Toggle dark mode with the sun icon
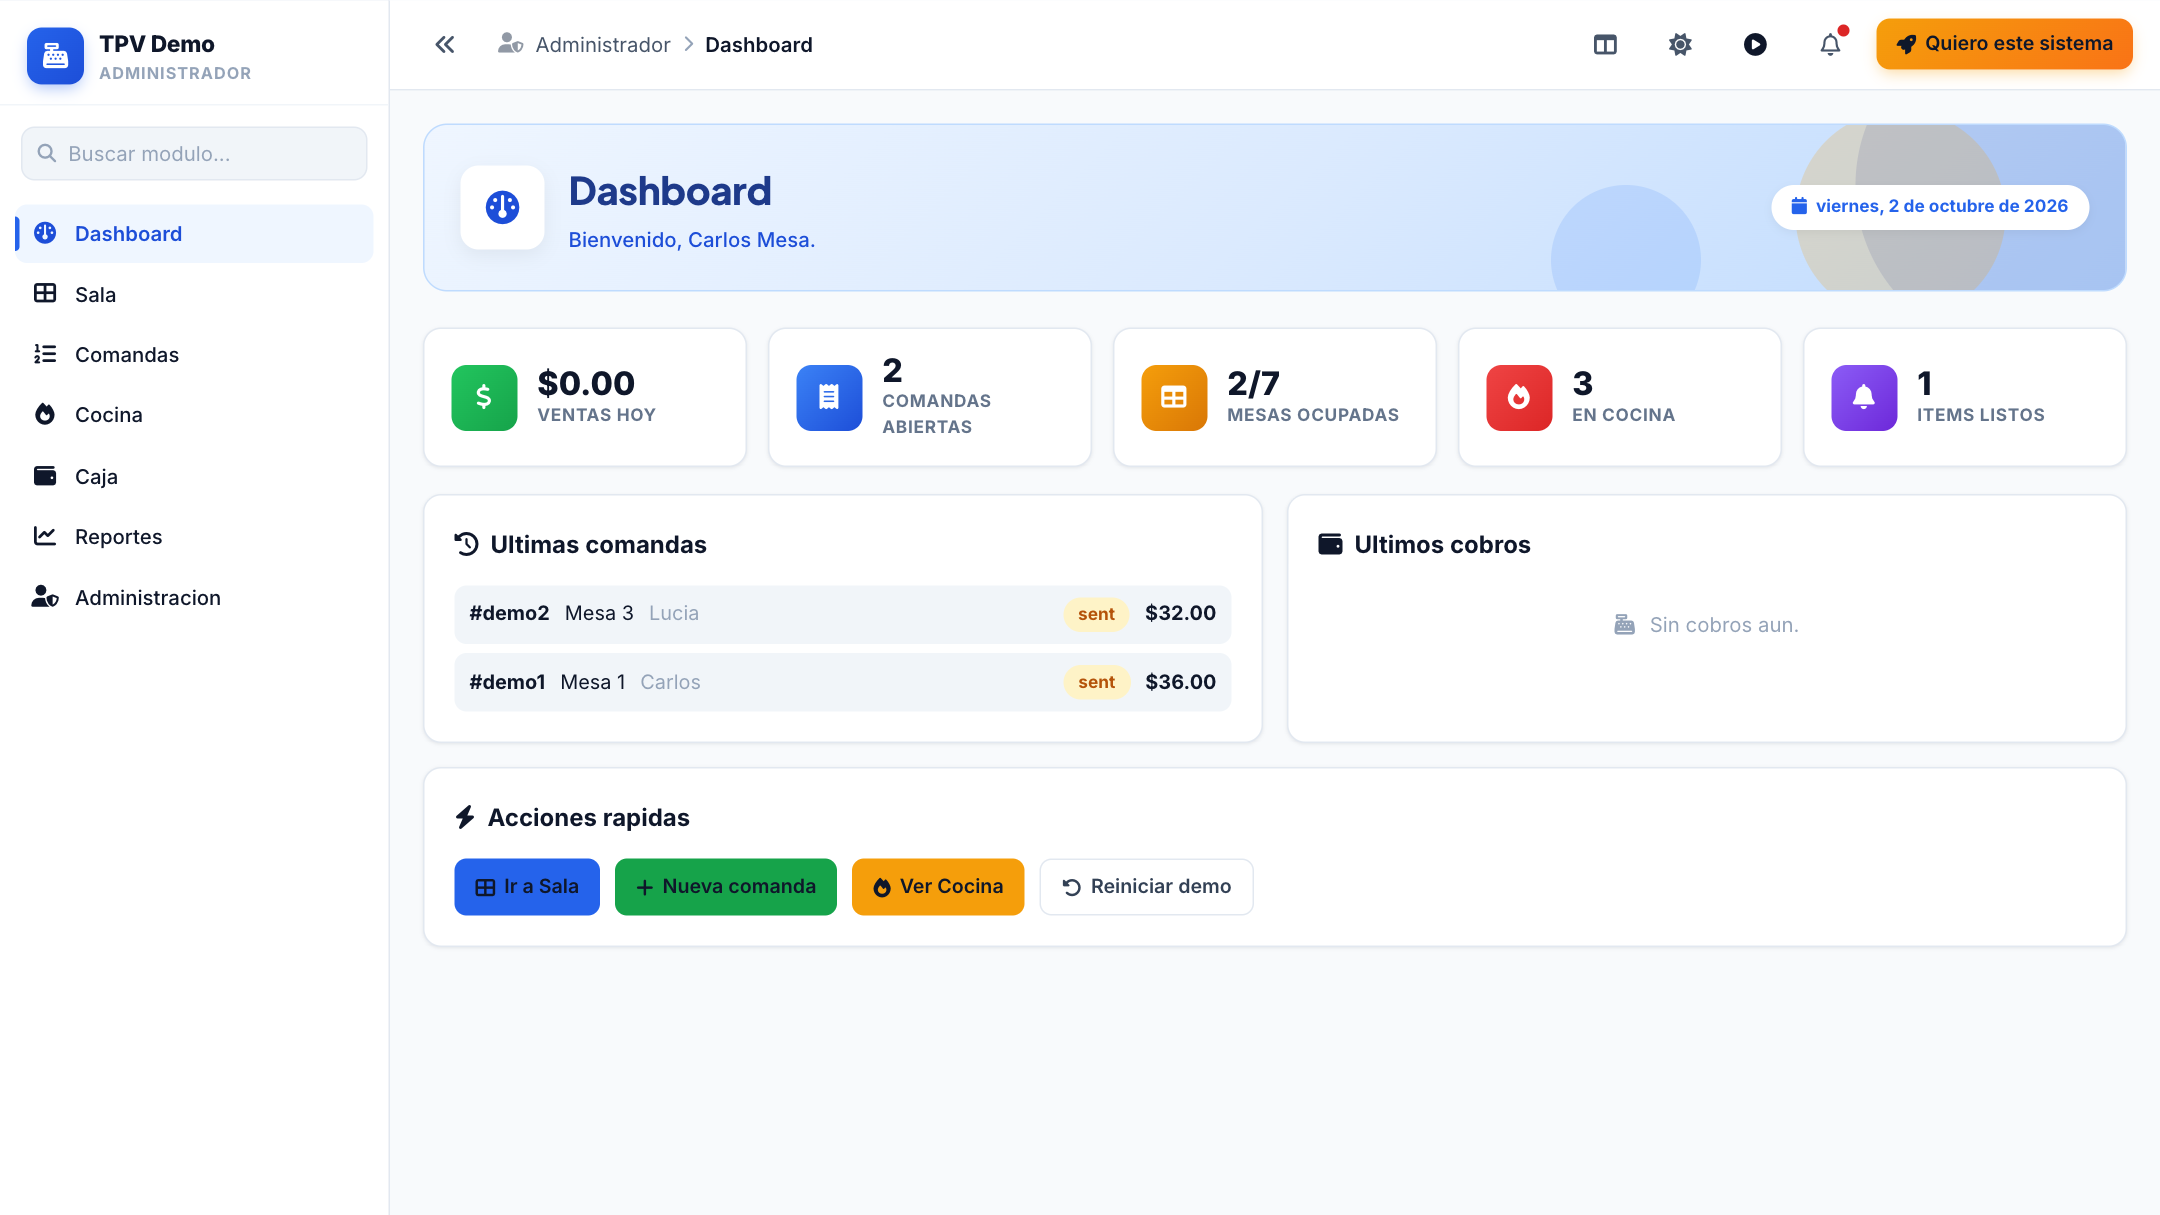Image resolution: width=2160 pixels, height=1215 pixels. (x=1680, y=45)
